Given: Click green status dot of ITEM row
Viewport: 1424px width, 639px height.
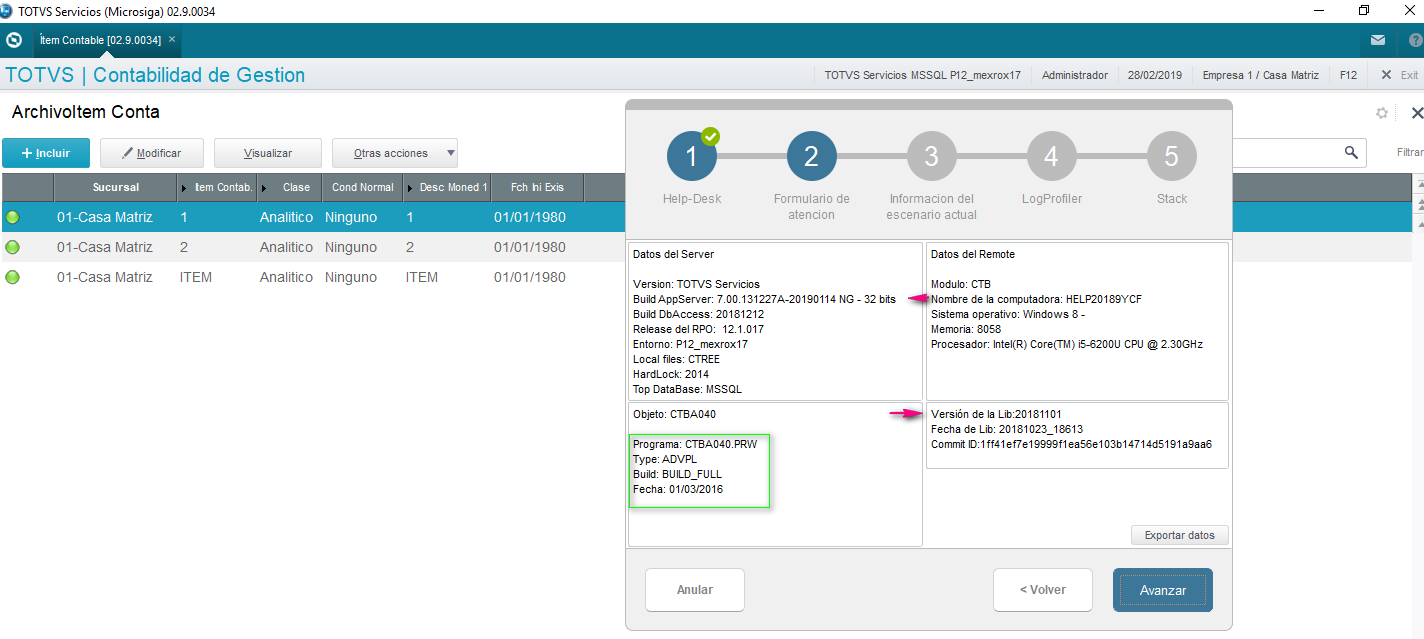Looking at the screenshot, I should click(13, 277).
